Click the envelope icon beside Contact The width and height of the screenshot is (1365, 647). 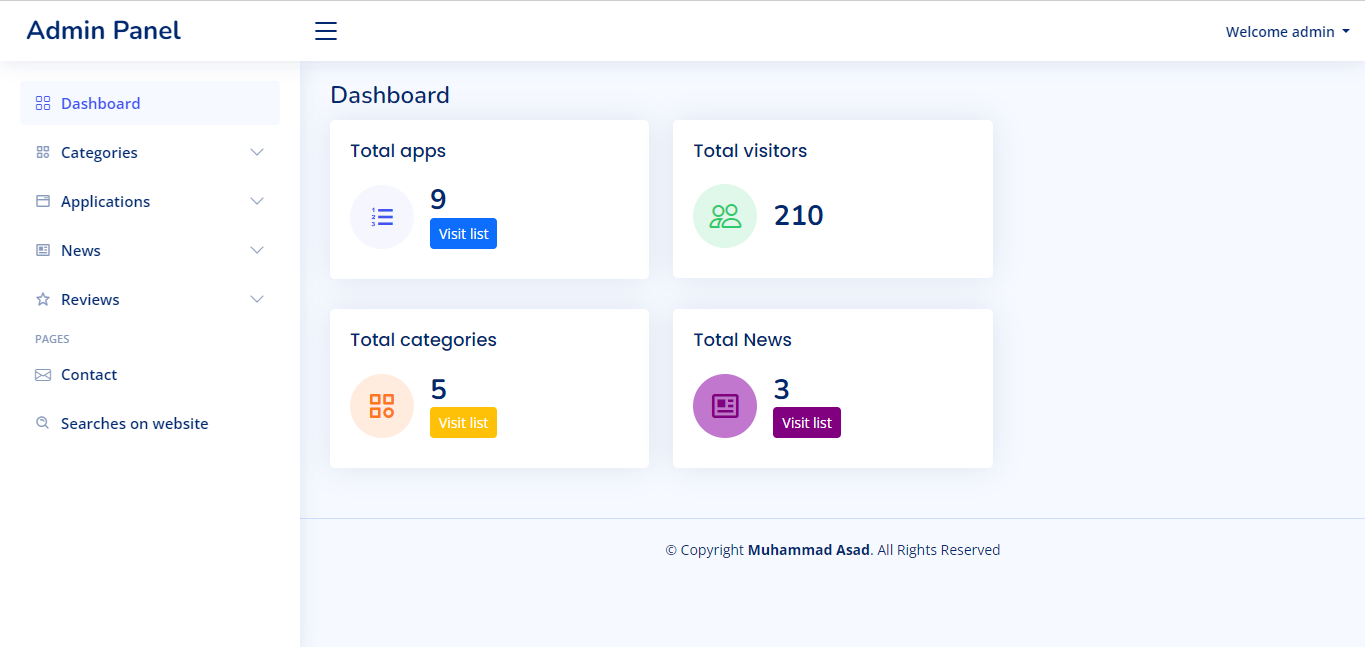(43, 375)
